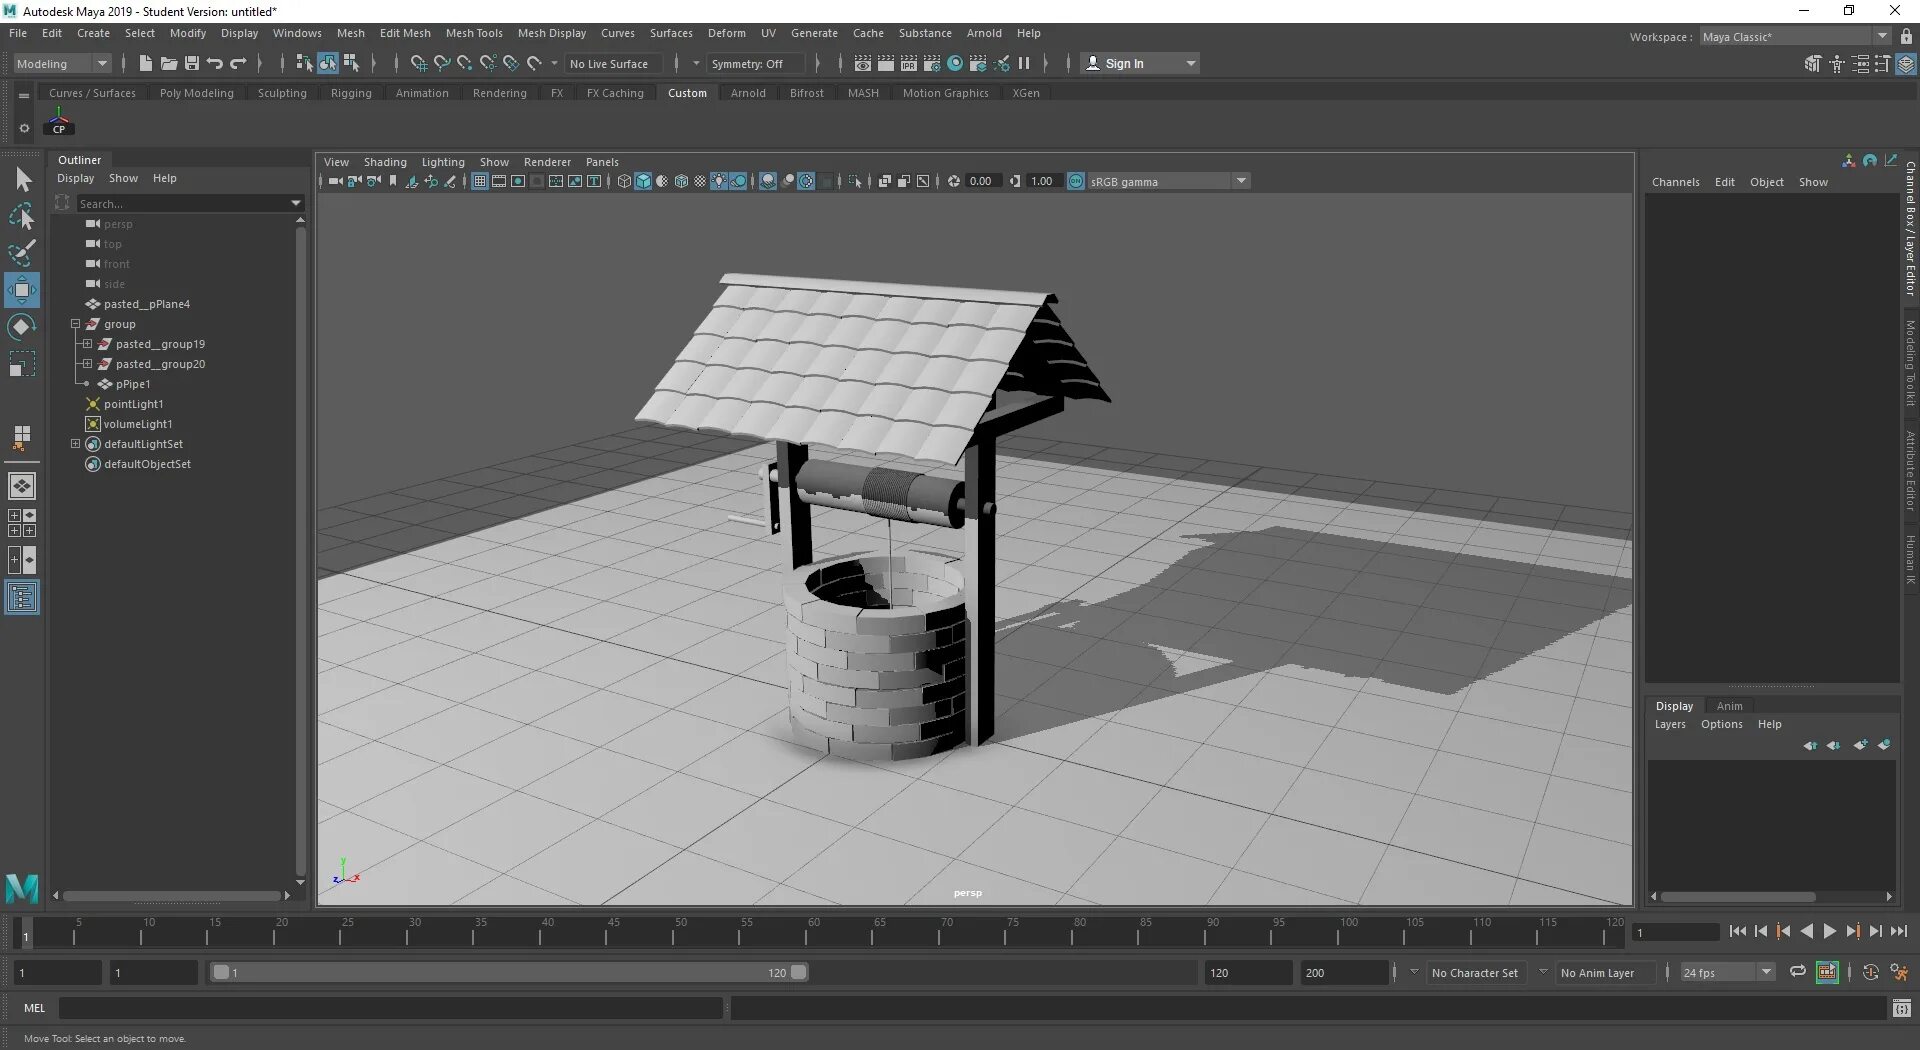Toggle viewport grid display
Viewport: 1920px width, 1050px height.
[x=480, y=181]
